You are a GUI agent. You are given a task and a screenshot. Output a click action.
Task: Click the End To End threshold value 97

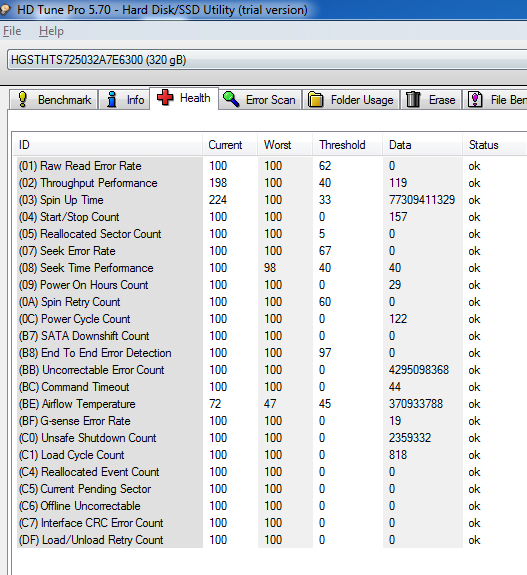click(325, 353)
